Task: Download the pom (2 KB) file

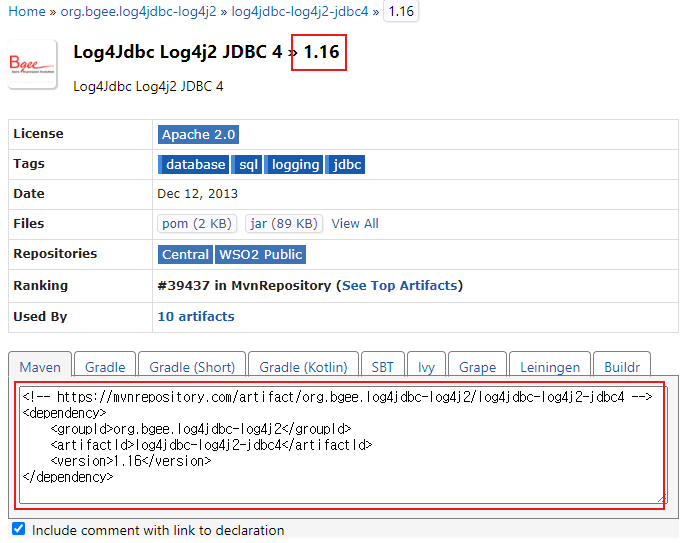Action: pos(197,224)
